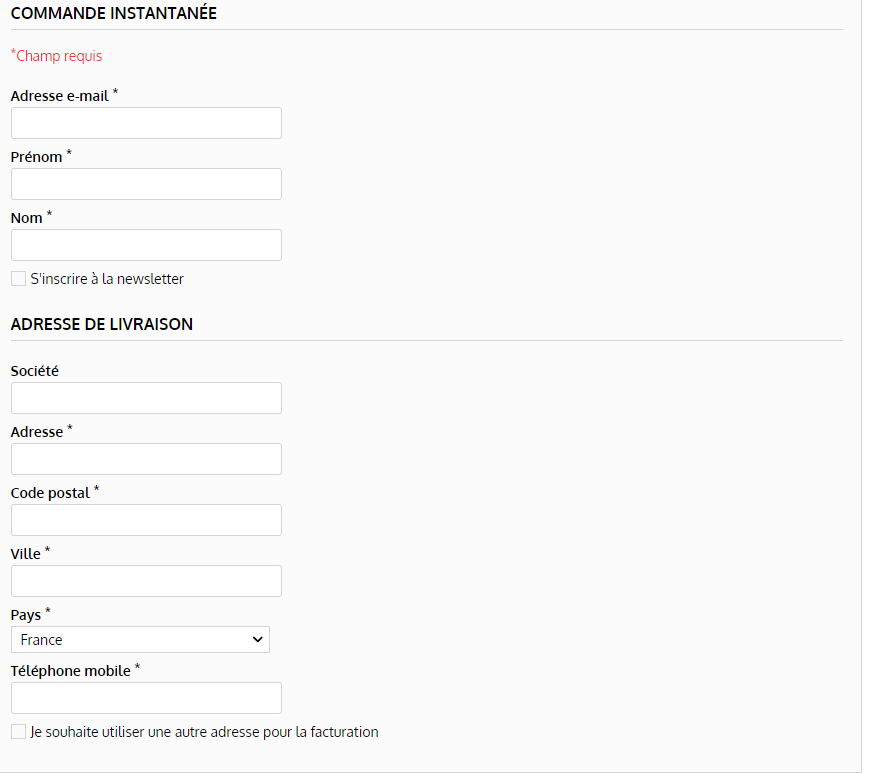Click the Adresse e-mail input field

point(146,123)
